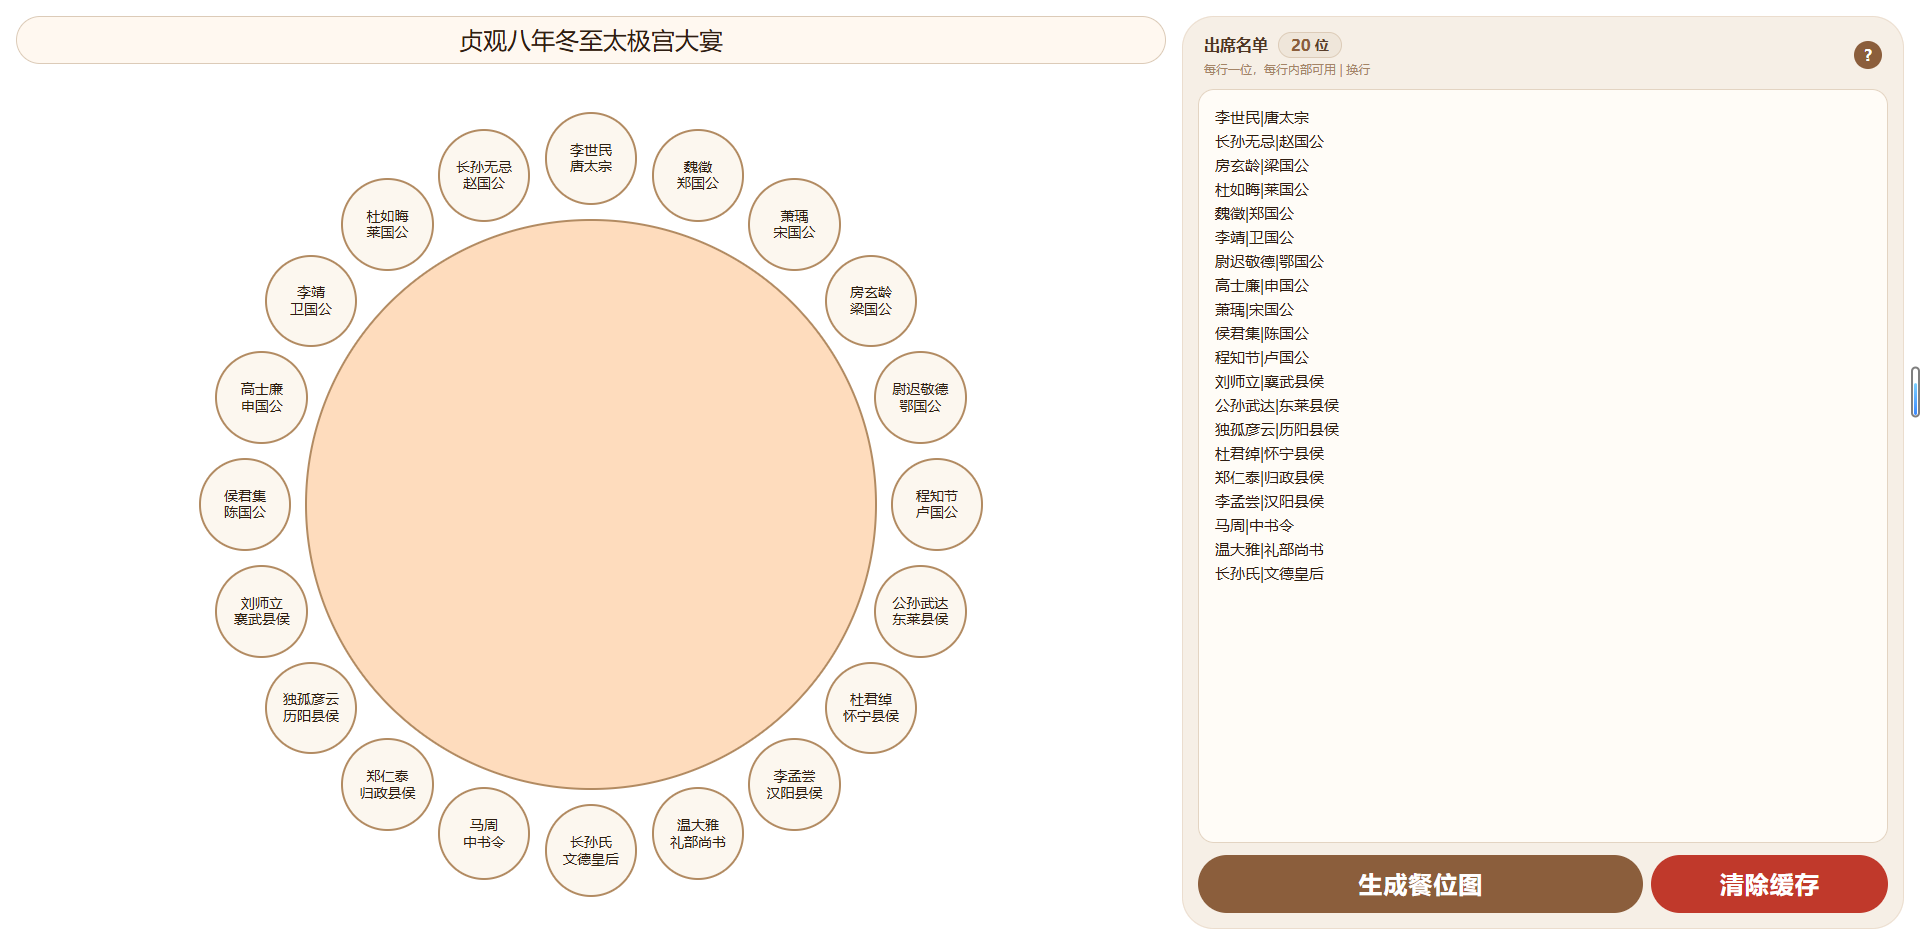This screenshot has height=945, width=1920.
Task: Click list line 侯君集|陈国公
Action: [1261, 334]
